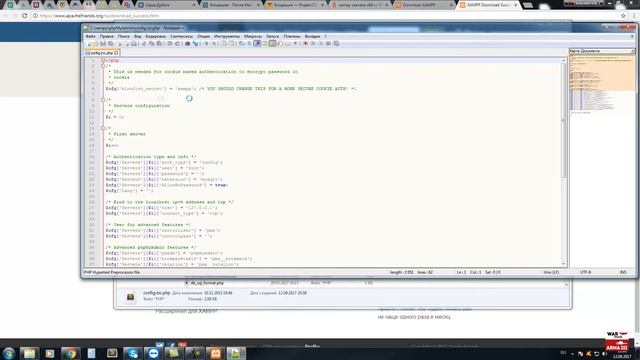Open the Windows Start button

click(x=9, y=353)
